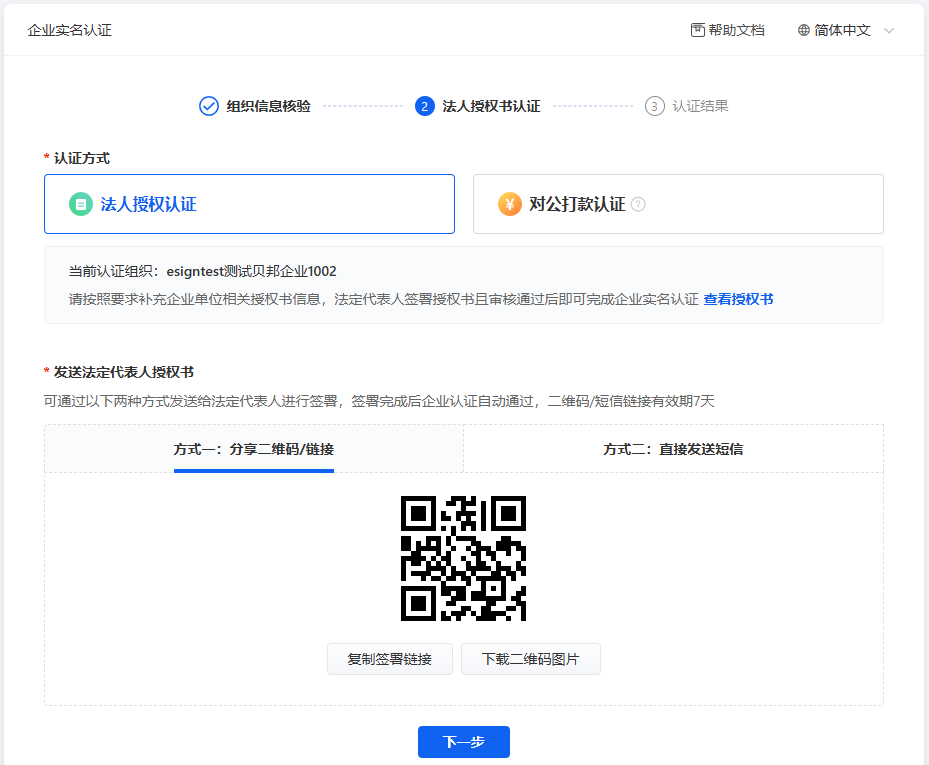929x765 pixels.
Task: Click the completed checkmark step icon
Action: [x=209, y=106]
